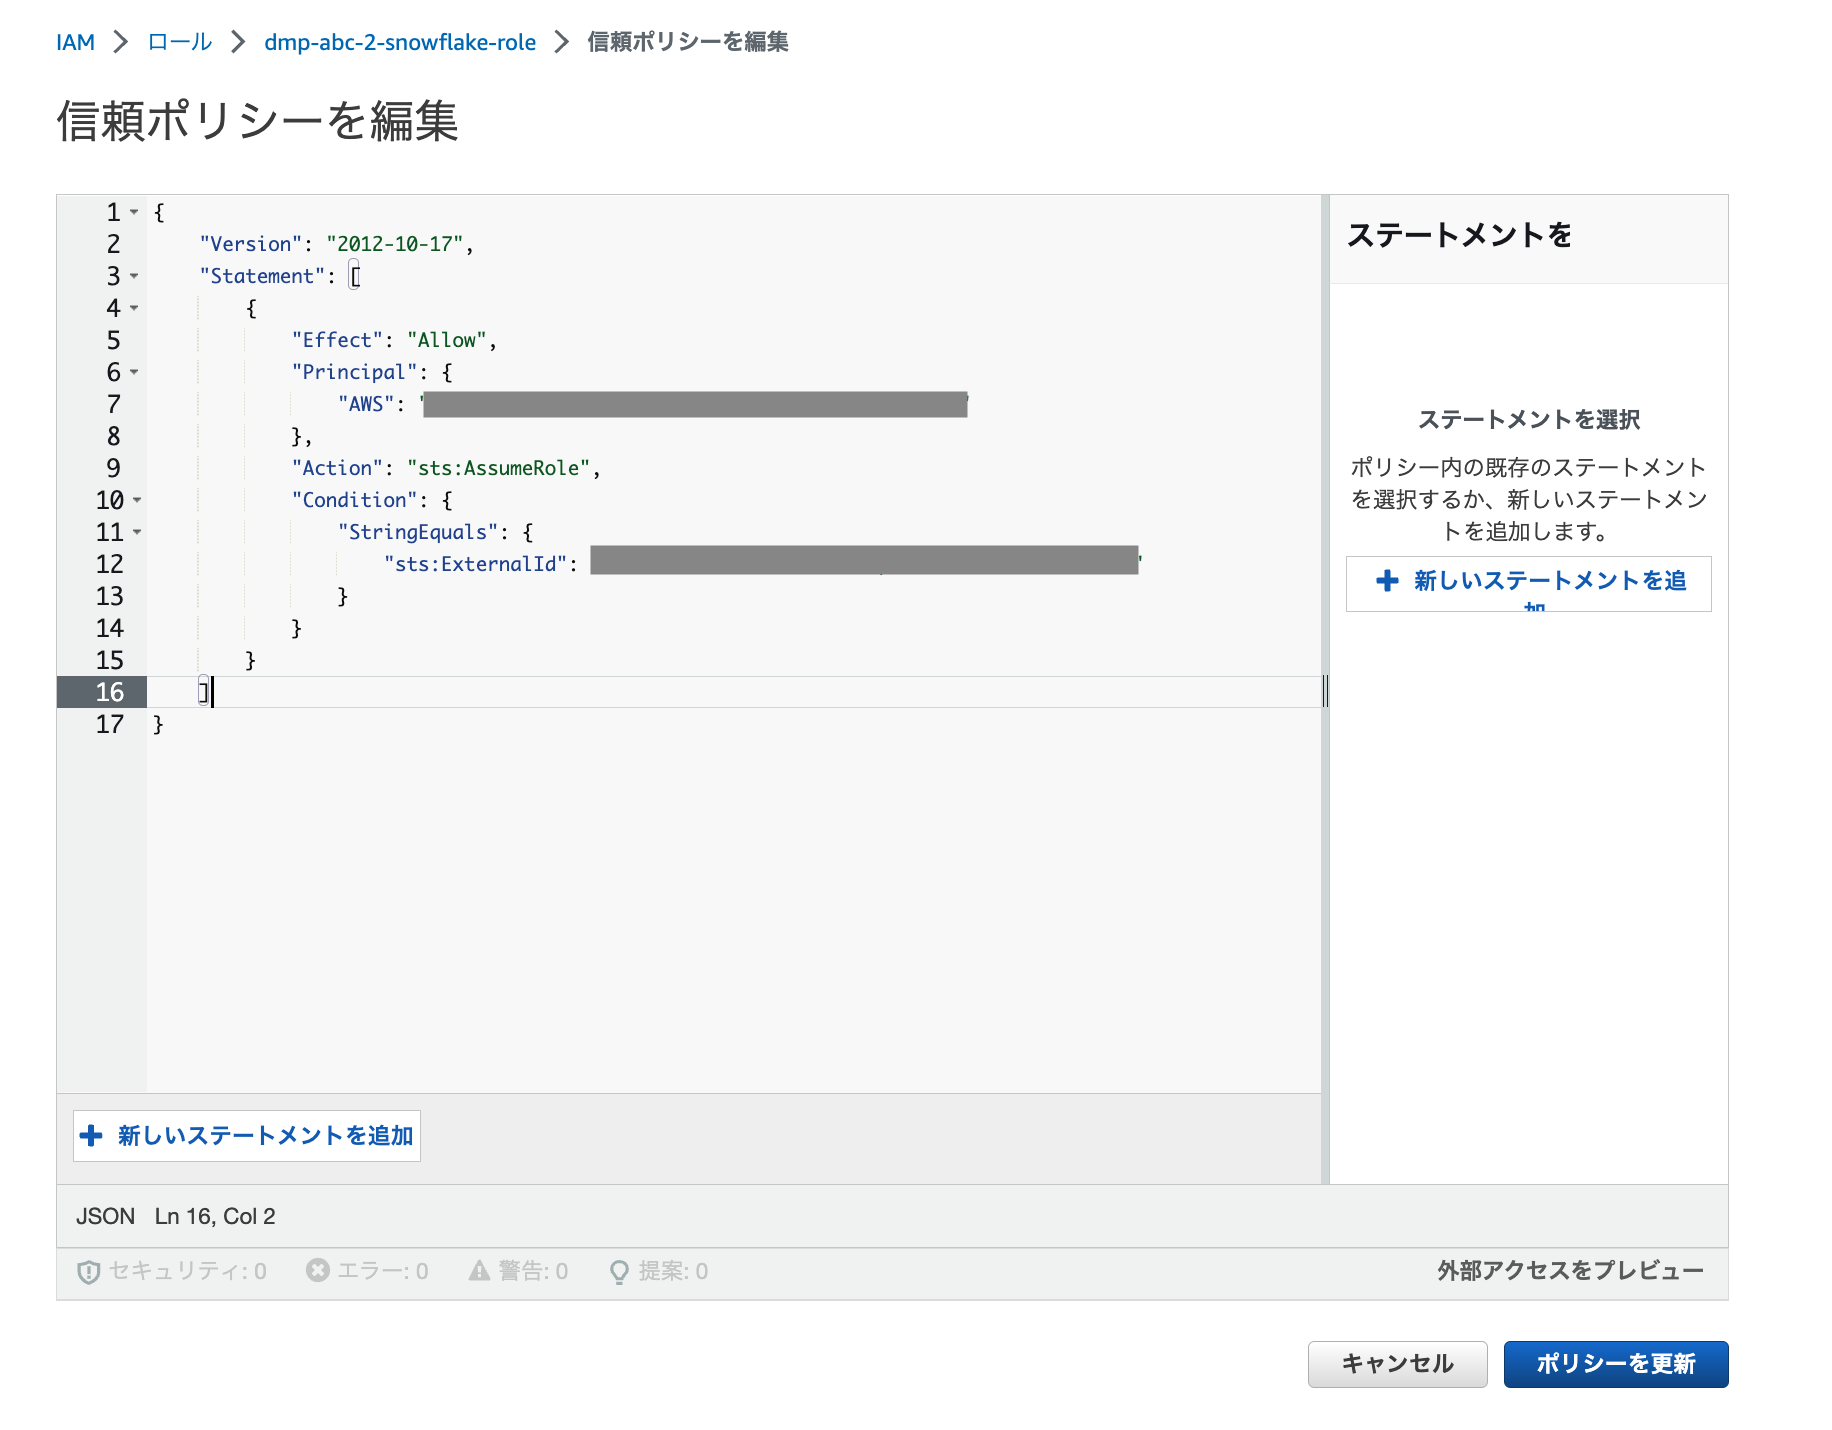Fold the StringEquals block at line 11

tap(137, 532)
